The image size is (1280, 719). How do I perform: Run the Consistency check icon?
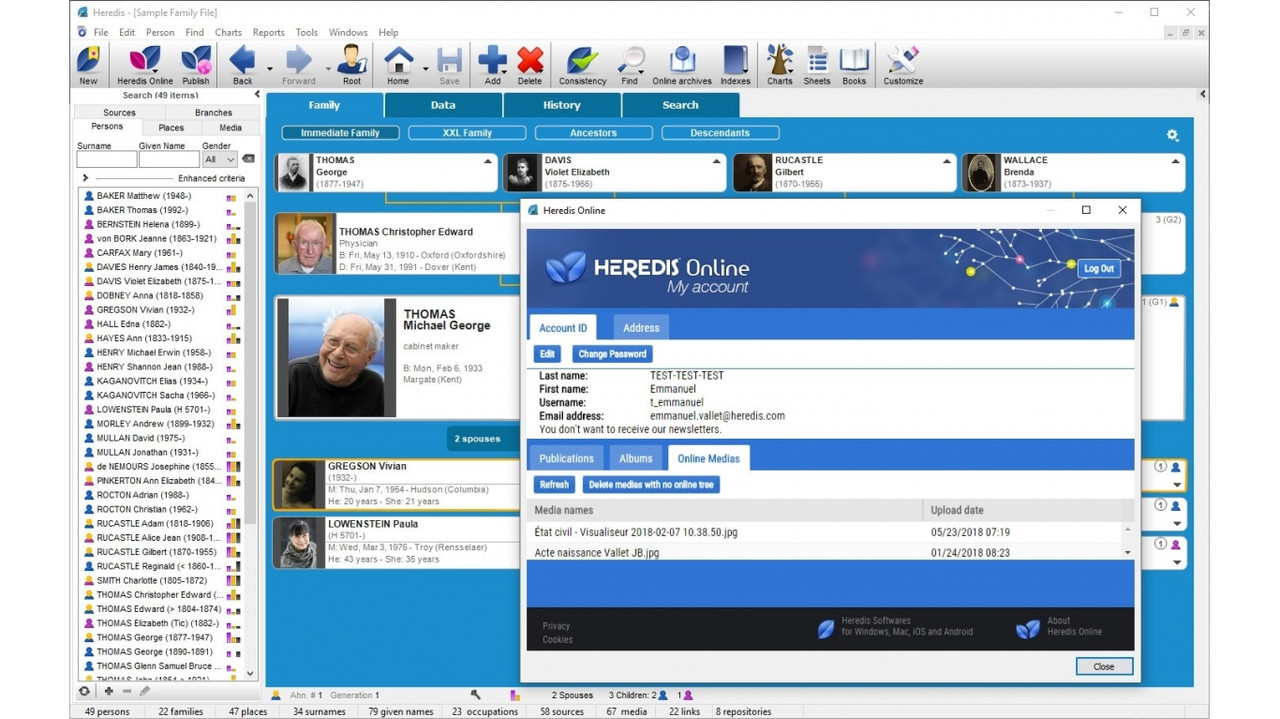click(582, 65)
